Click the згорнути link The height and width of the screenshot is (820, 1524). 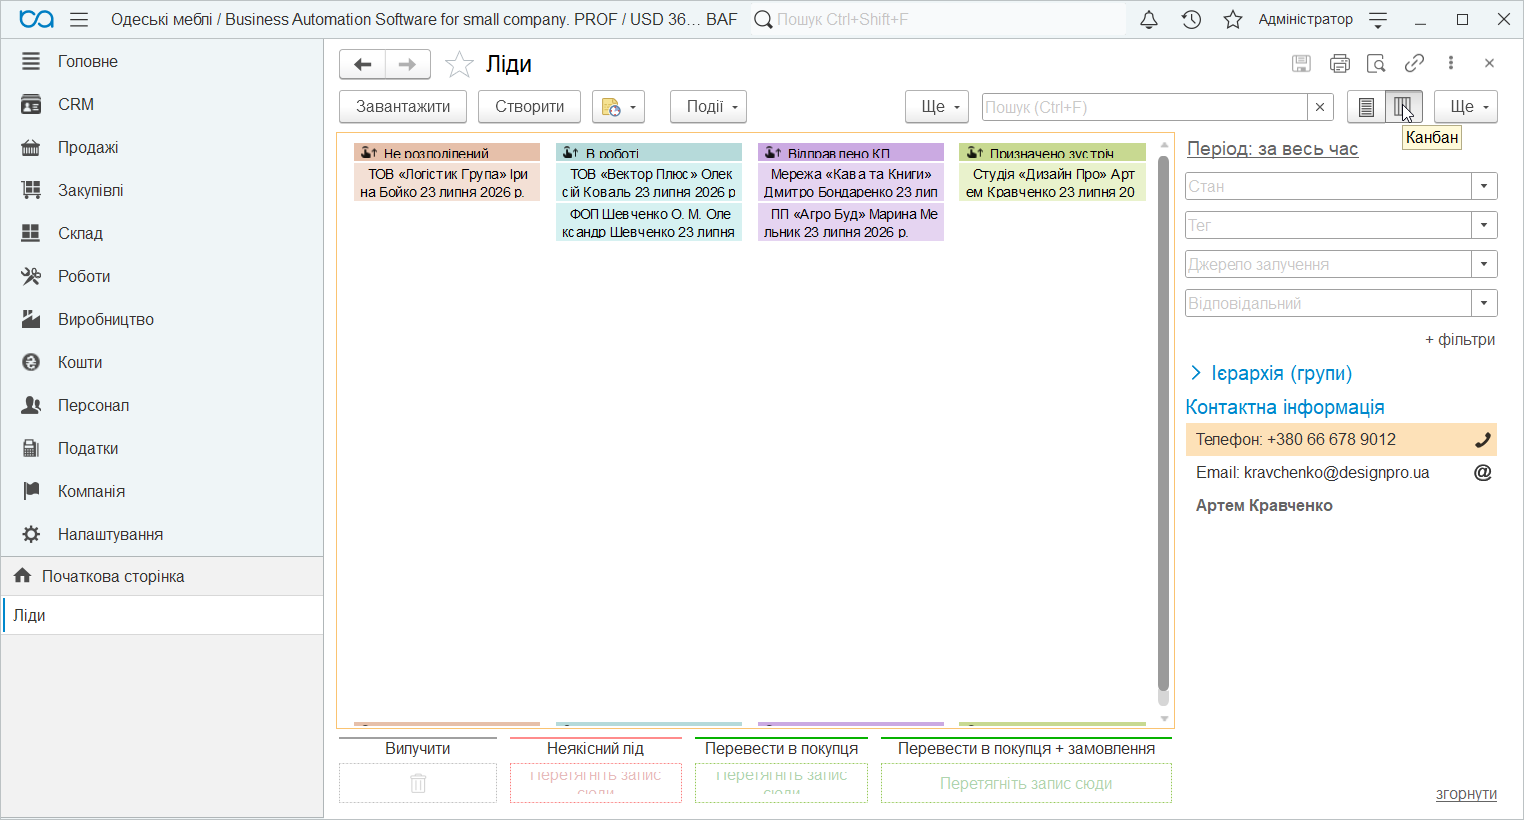point(1466,794)
